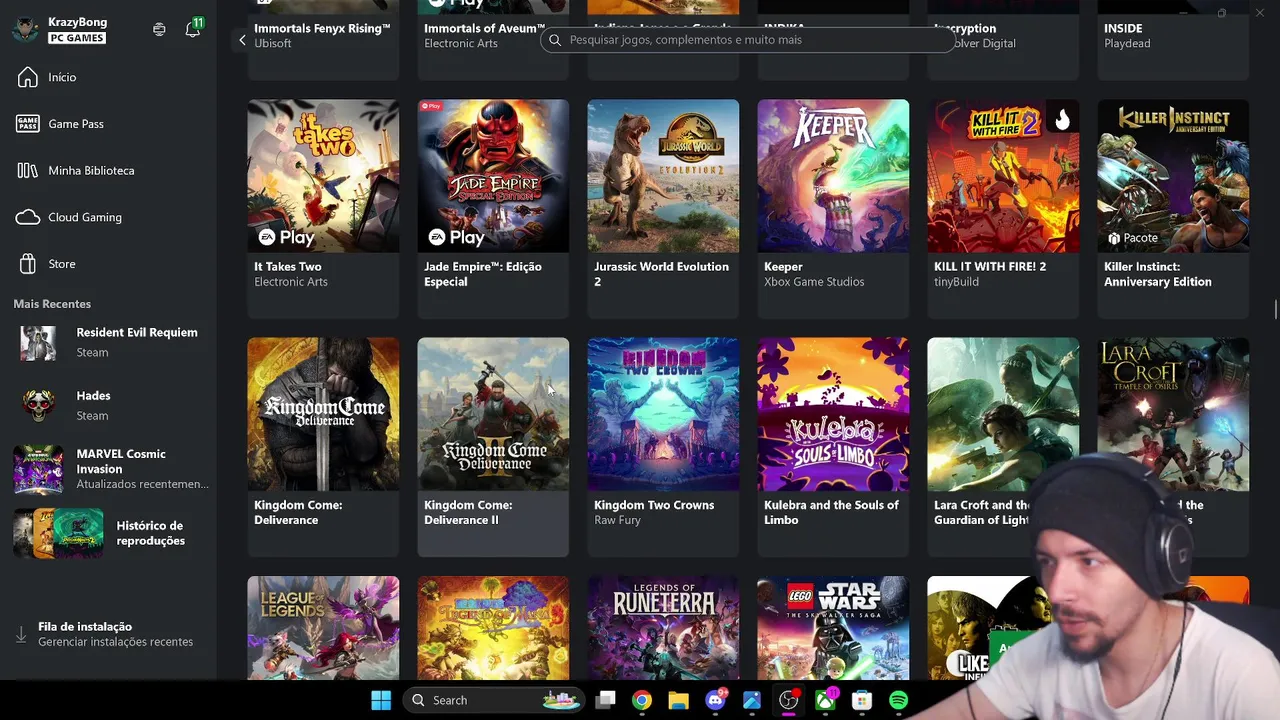Switch to OBS Studio on taskbar
The width and height of the screenshot is (1280, 720).
click(789, 700)
